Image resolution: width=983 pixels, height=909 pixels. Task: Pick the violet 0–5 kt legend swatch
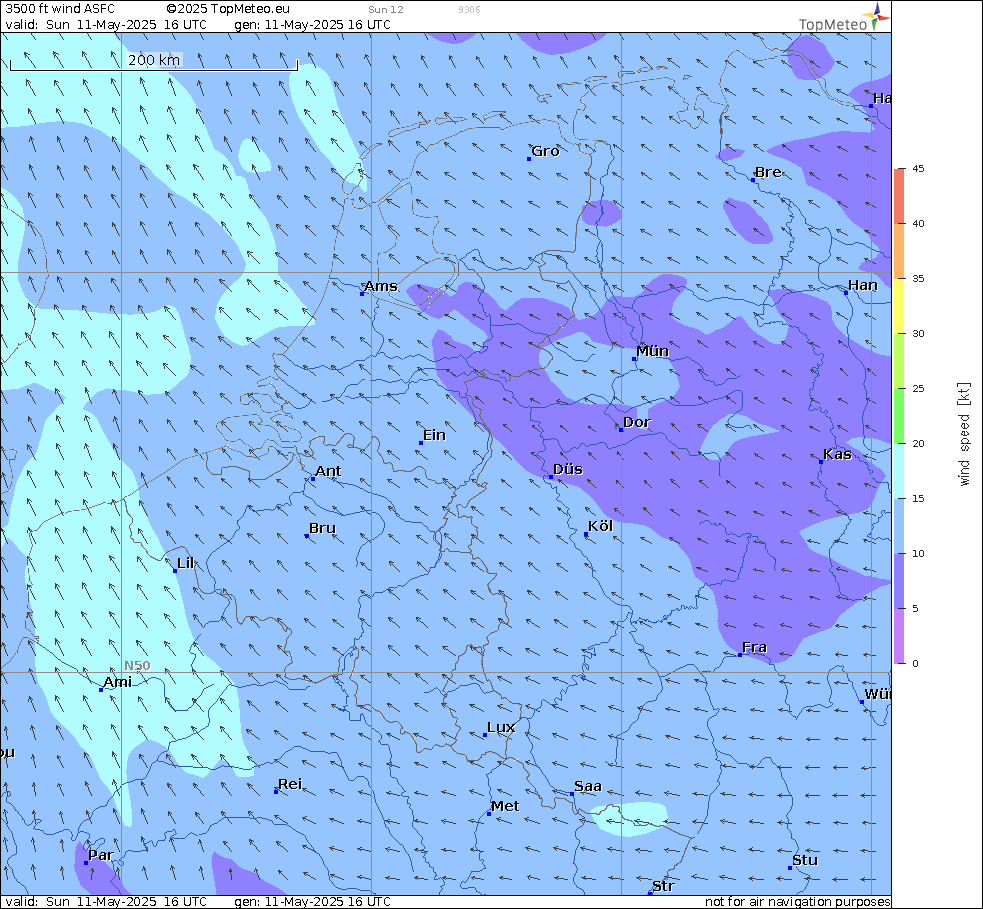click(900, 636)
